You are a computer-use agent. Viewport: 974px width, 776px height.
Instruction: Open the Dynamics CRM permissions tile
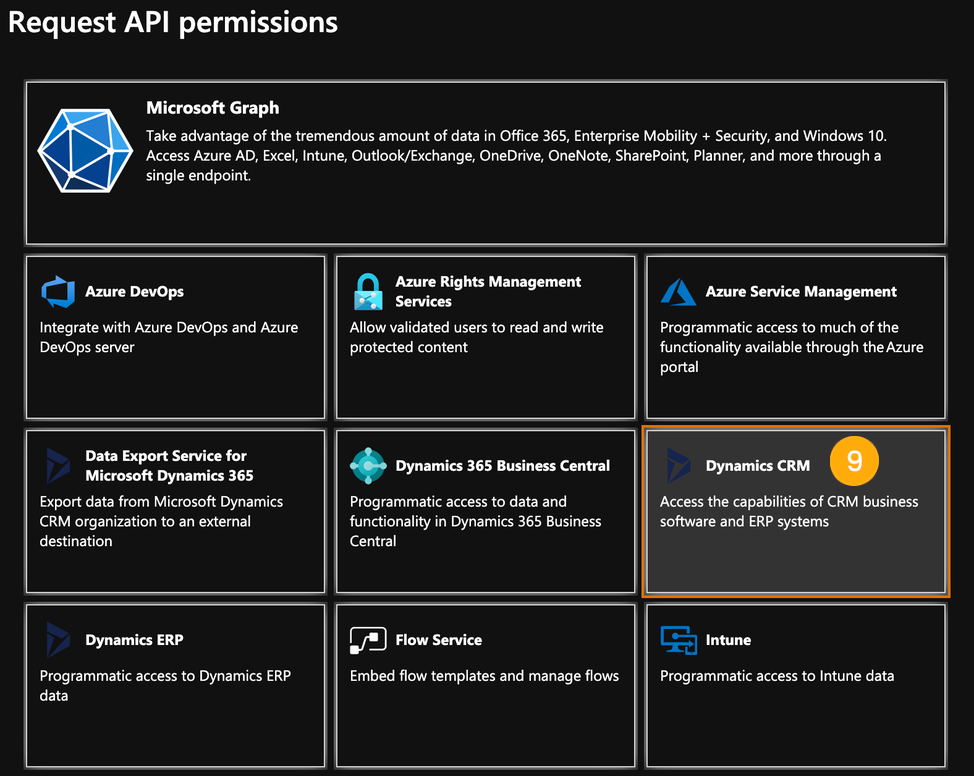tap(795, 512)
